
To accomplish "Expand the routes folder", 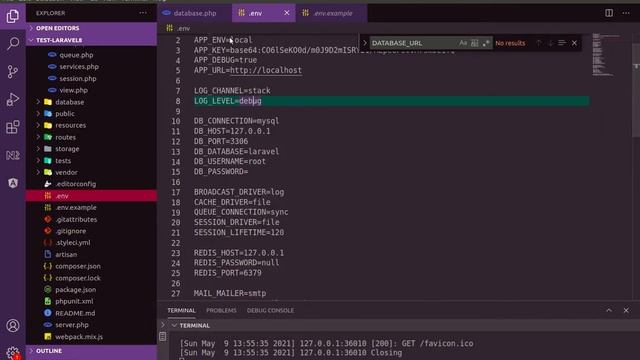I will coord(65,137).
